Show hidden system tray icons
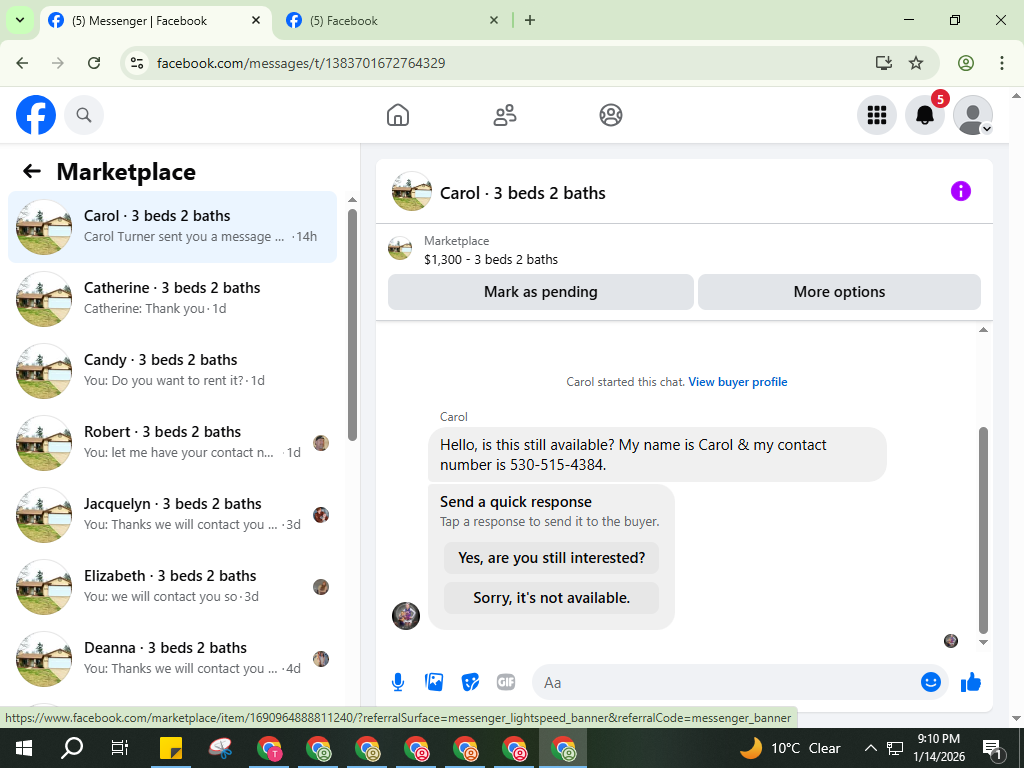The width and height of the screenshot is (1024, 768). [871, 748]
